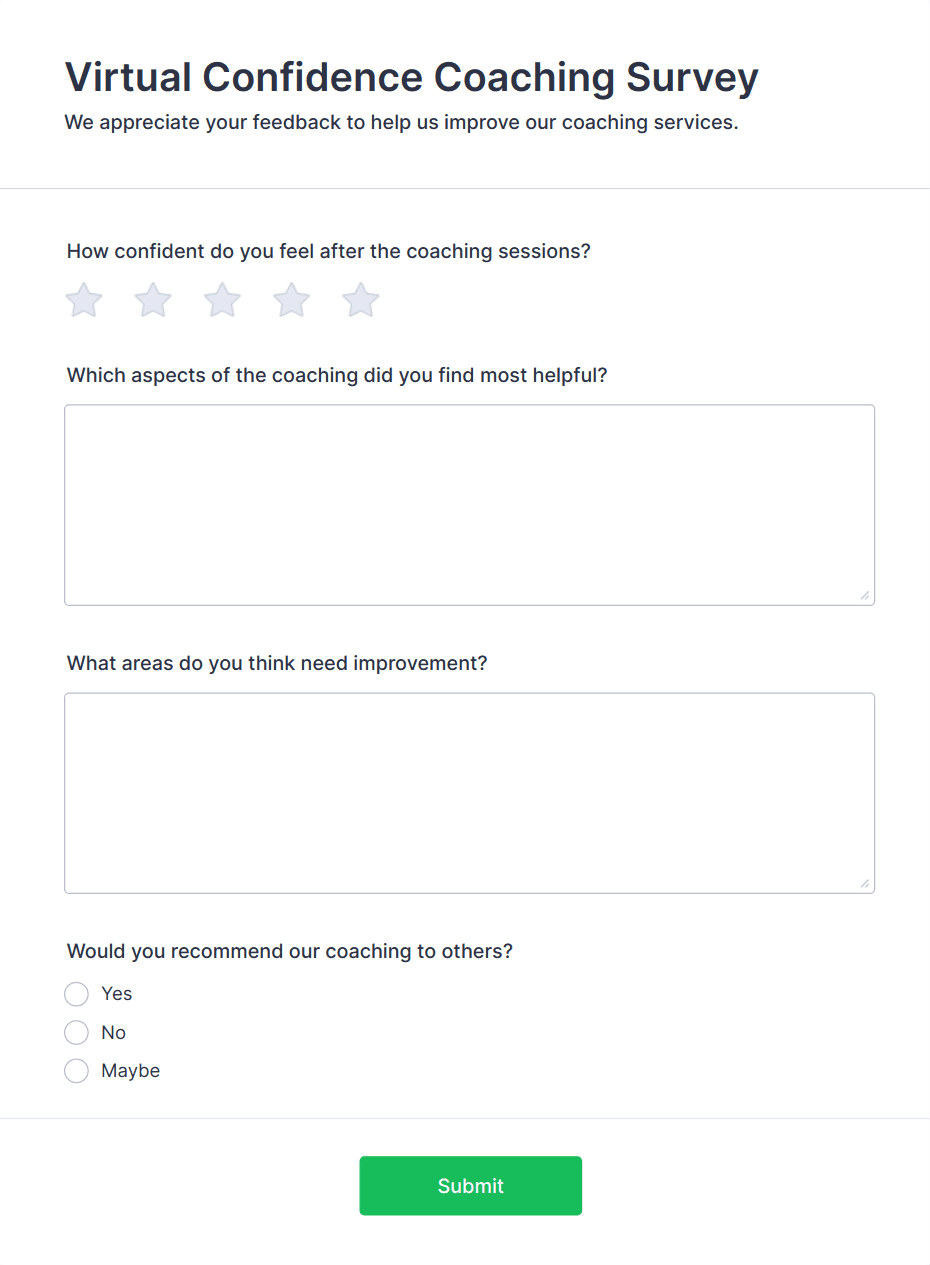930x1265 pixels.
Task: Select the third star rating
Action: coord(222,300)
